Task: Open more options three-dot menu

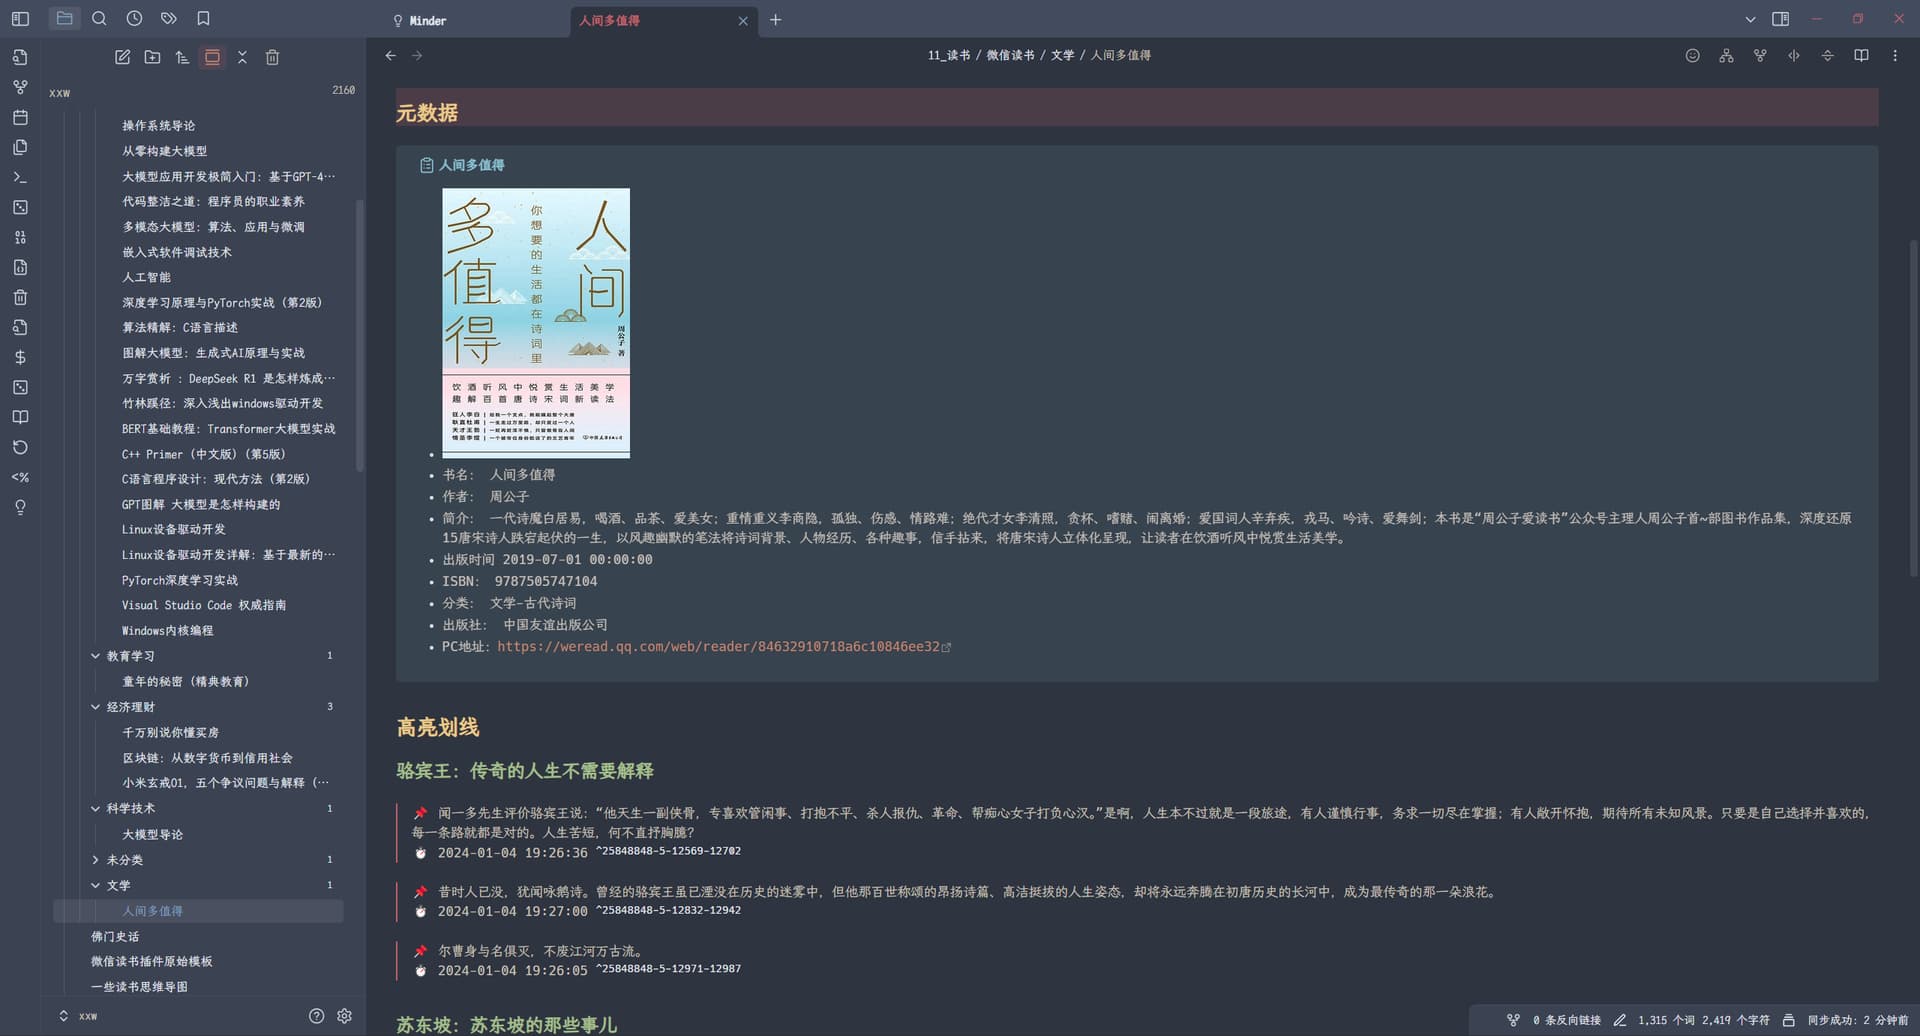Action: pos(1895,55)
